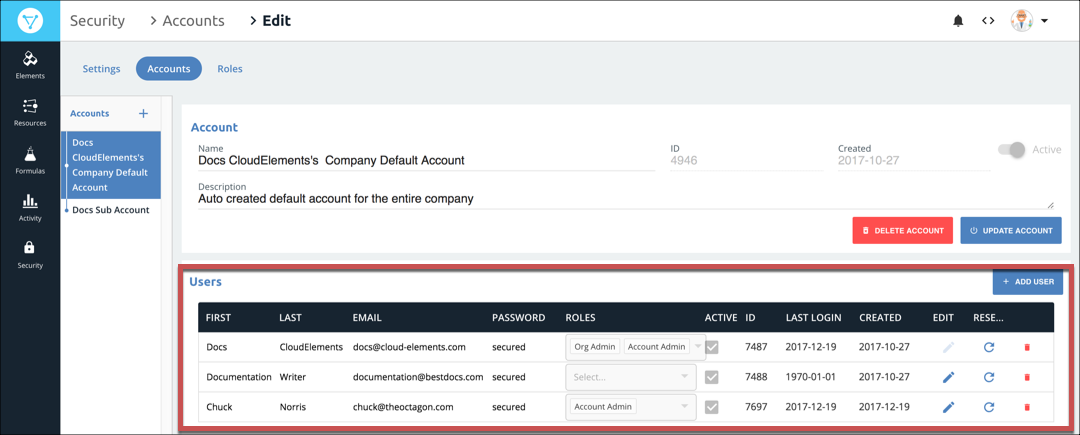
Task: Edit the Documentation Writer user
Action: 948,377
